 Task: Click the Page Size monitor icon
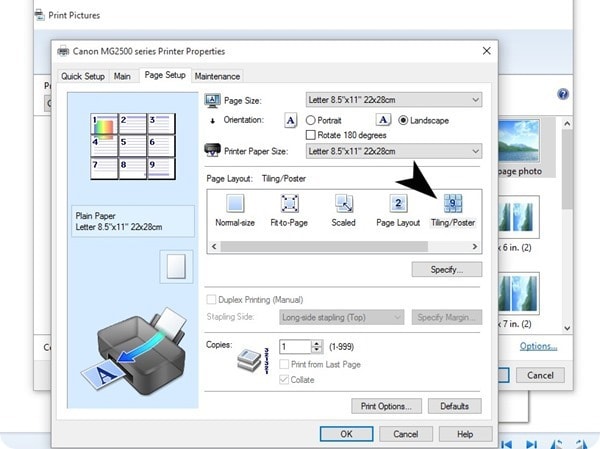(212, 100)
